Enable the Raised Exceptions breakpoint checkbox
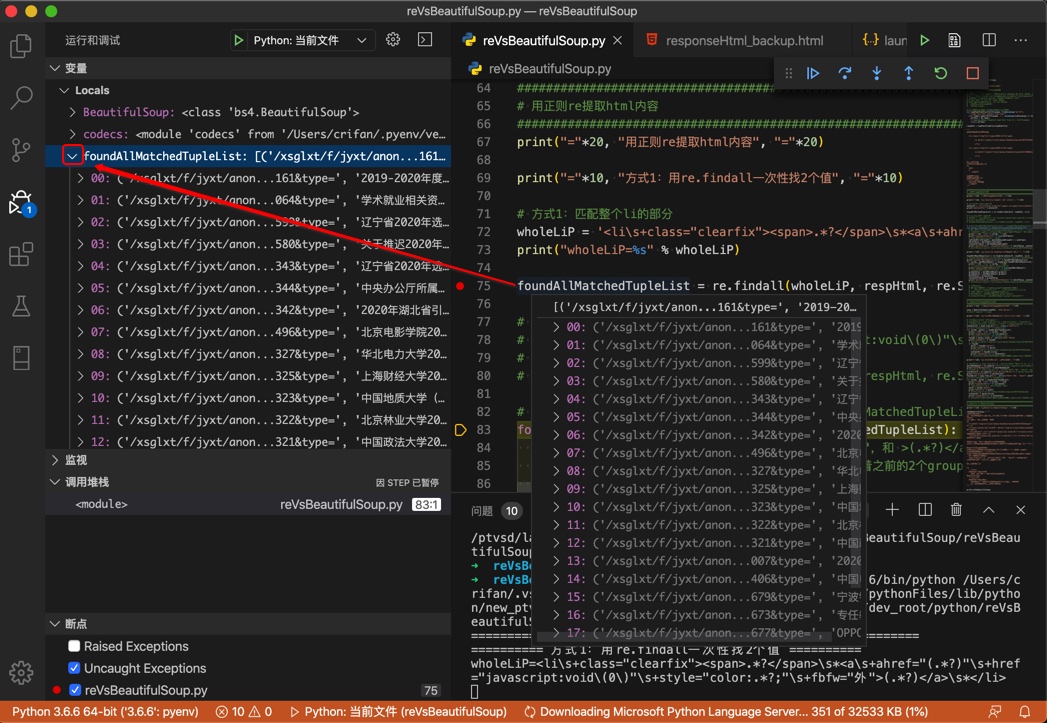The height and width of the screenshot is (723, 1047). click(x=75, y=646)
